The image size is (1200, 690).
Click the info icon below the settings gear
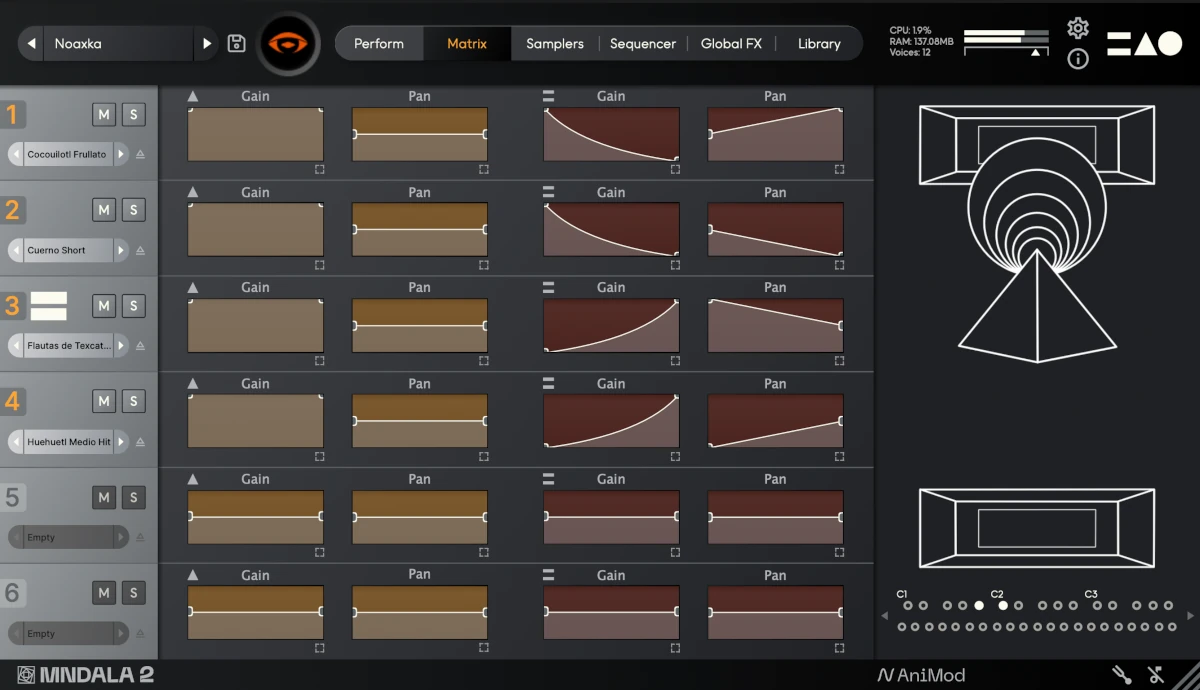pyautogui.click(x=1078, y=59)
